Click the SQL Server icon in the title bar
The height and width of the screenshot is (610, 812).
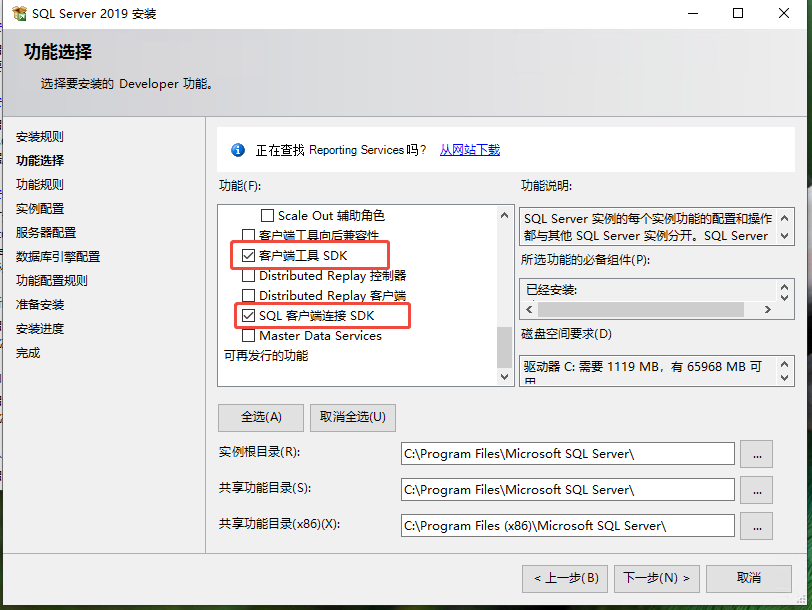coord(17,14)
